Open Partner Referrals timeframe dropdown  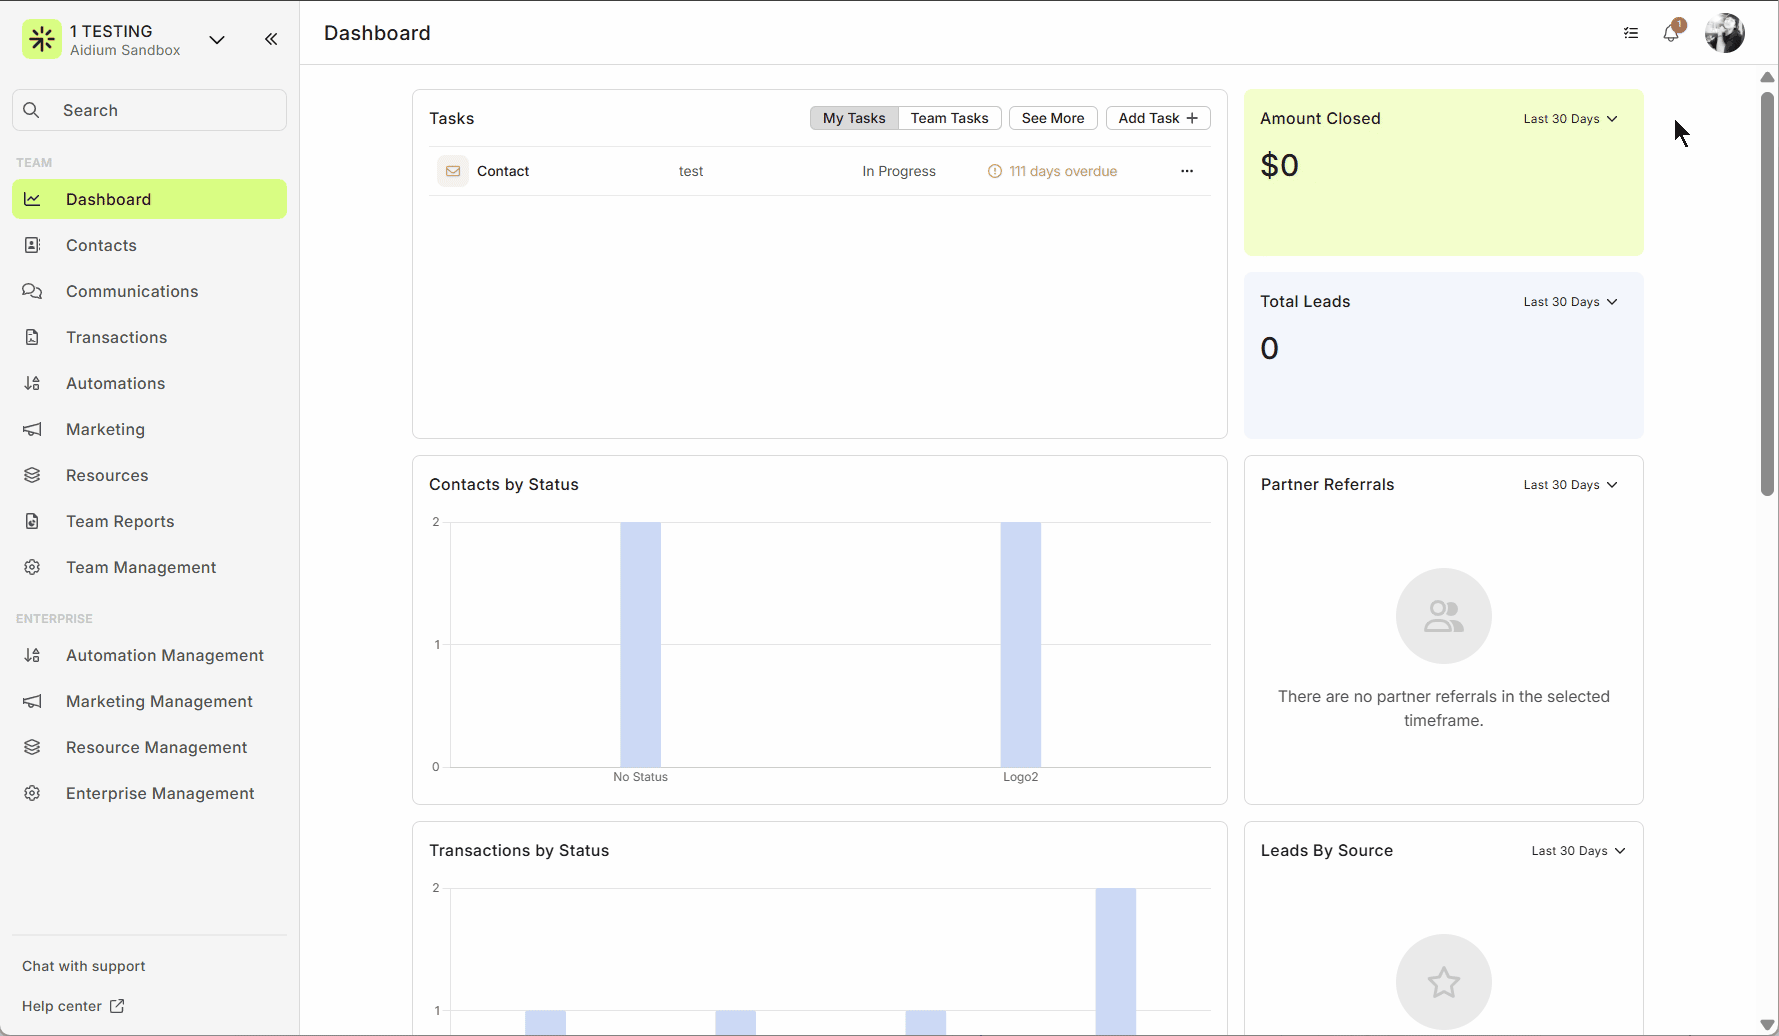click(x=1570, y=485)
